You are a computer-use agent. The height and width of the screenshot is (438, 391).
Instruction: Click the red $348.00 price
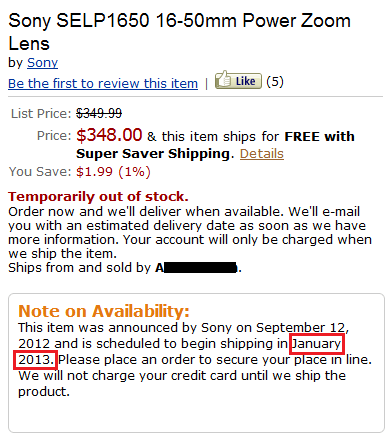click(109, 135)
